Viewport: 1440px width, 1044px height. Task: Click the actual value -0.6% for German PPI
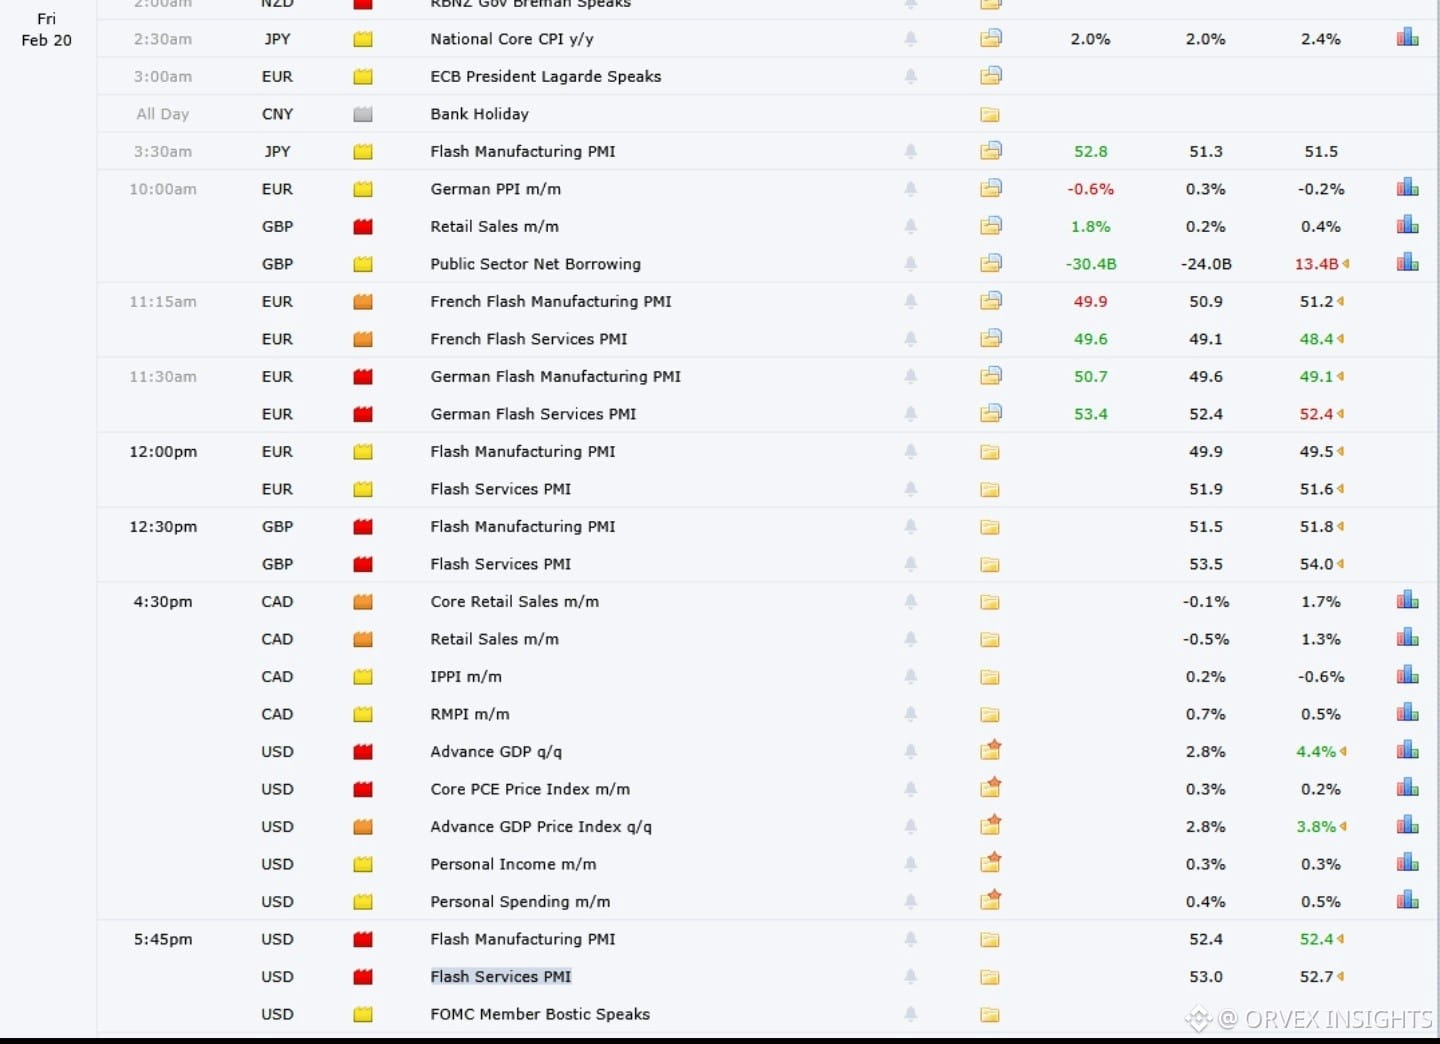click(1091, 189)
